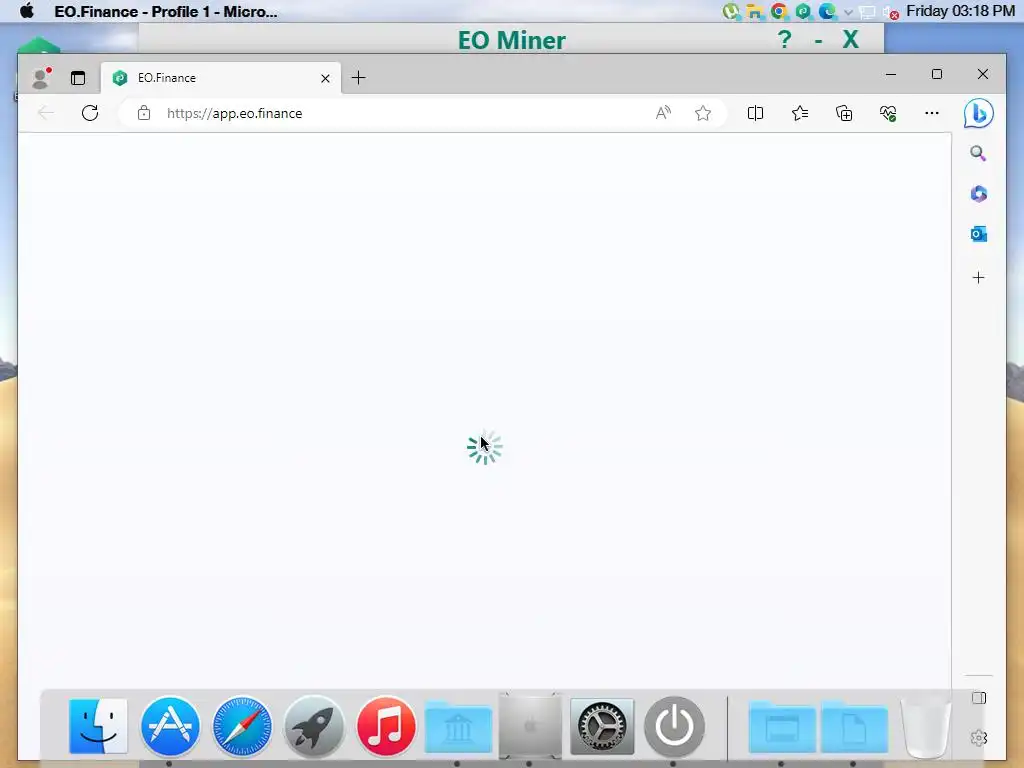
Task: Open Favorites list
Action: [x=799, y=113]
